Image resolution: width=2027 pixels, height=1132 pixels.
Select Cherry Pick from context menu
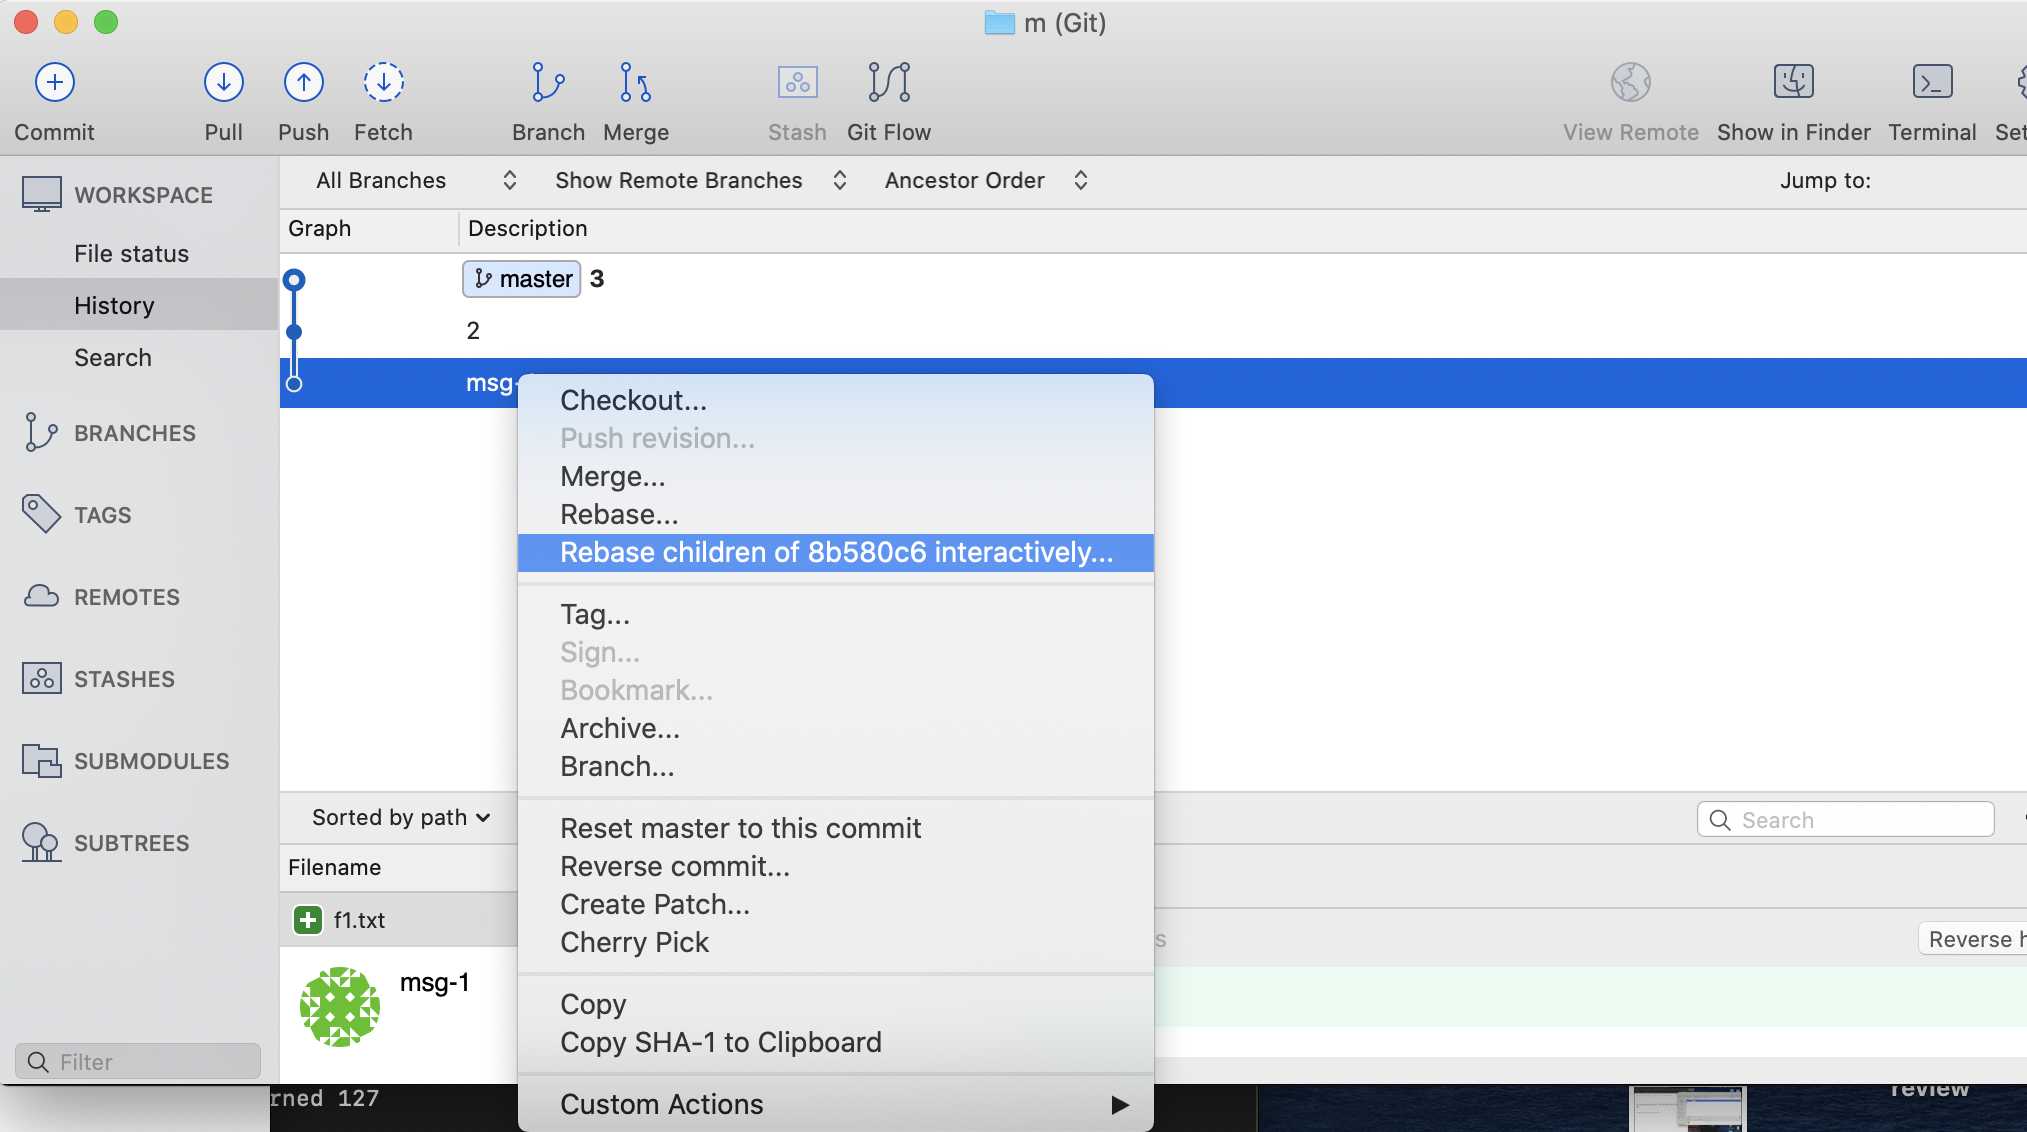[x=634, y=943]
